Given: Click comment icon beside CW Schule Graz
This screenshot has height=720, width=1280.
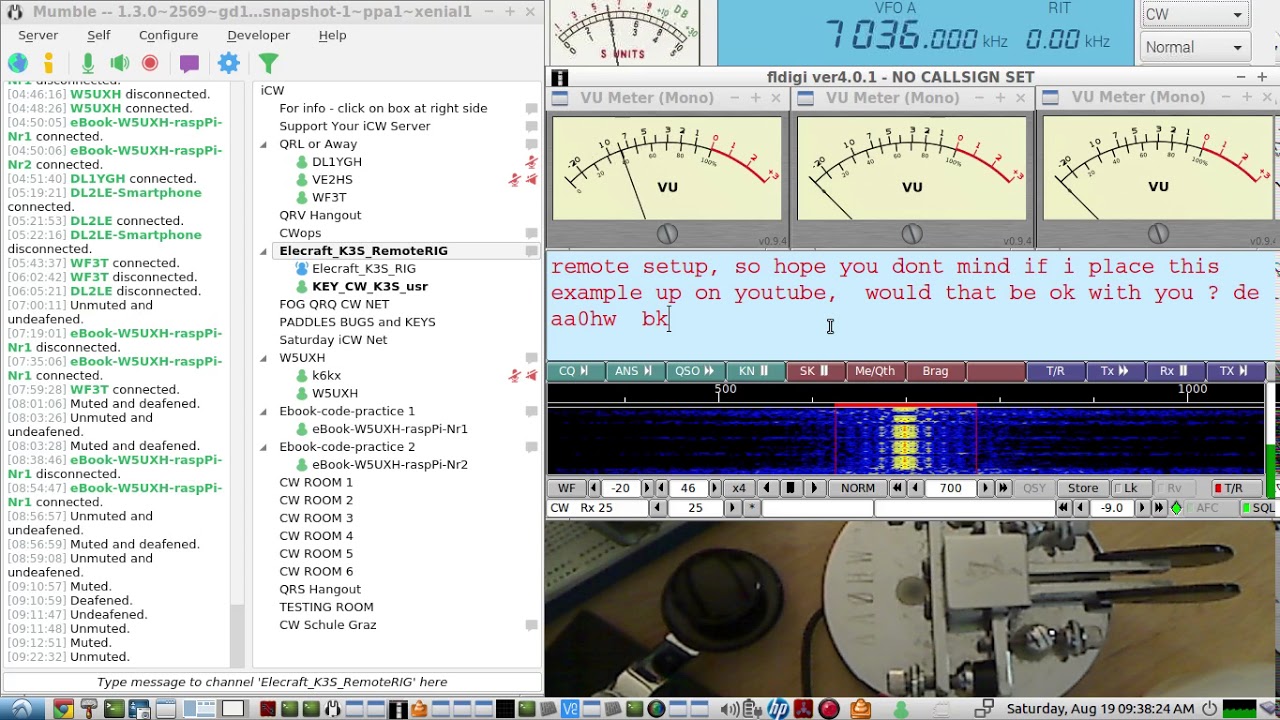Looking at the screenshot, I should [x=532, y=625].
